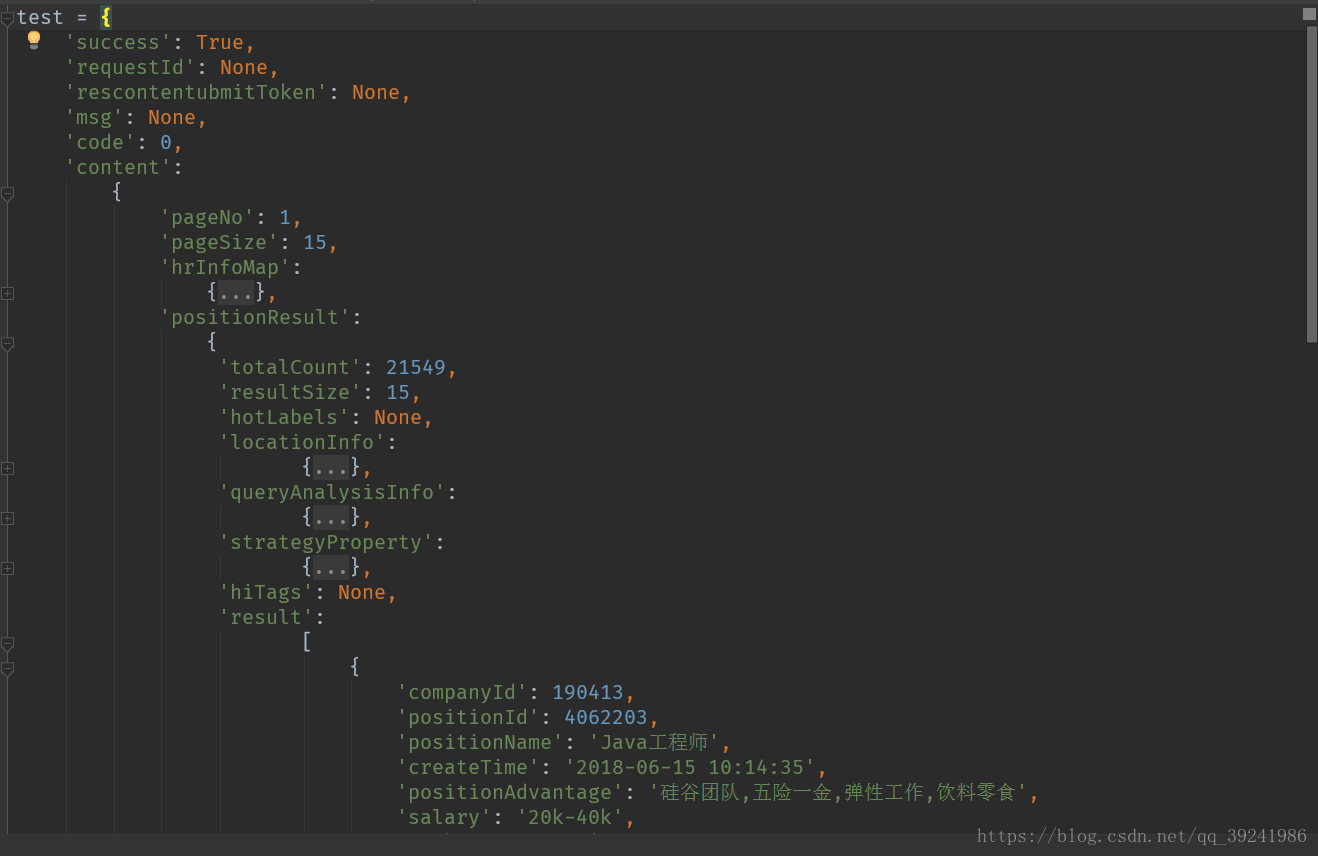This screenshot has height=856, width=1318.
Task: Click the 'salary' key
Action: [x=444, y=817]
